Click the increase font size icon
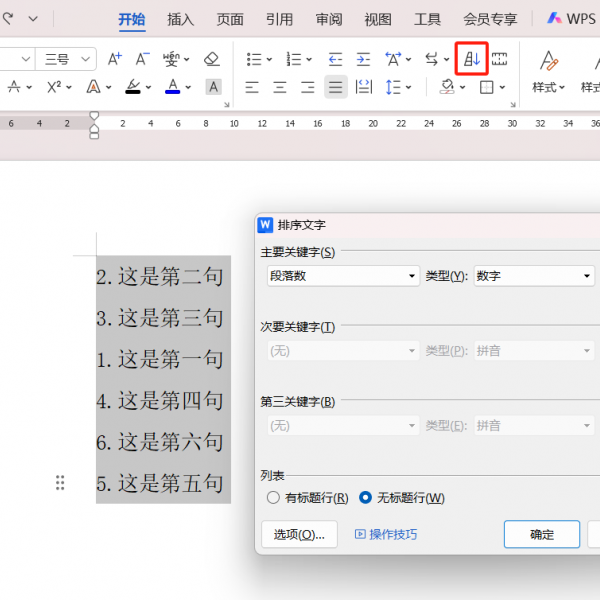 point(115,59)
